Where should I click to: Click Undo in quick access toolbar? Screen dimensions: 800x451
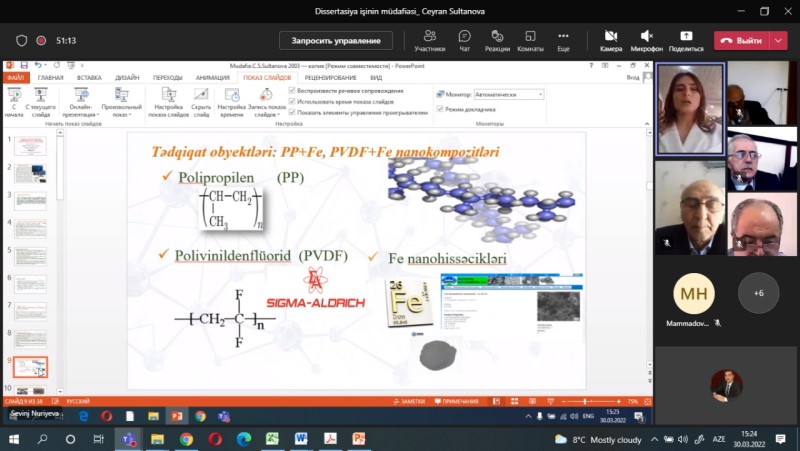[x=38, y=65]
